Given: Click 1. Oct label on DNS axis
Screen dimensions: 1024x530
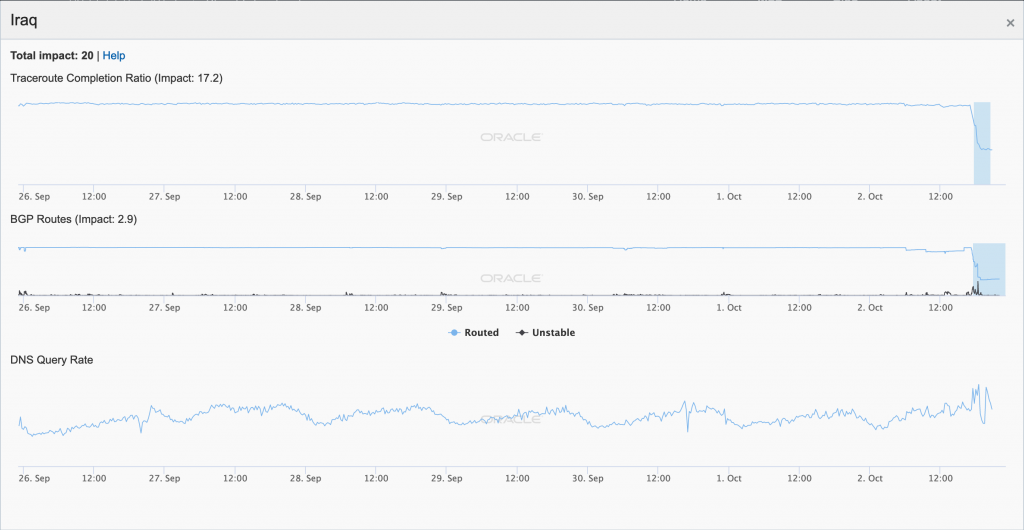Looking at the screenshot, I should pyautogui.click(x=729, y=479).
